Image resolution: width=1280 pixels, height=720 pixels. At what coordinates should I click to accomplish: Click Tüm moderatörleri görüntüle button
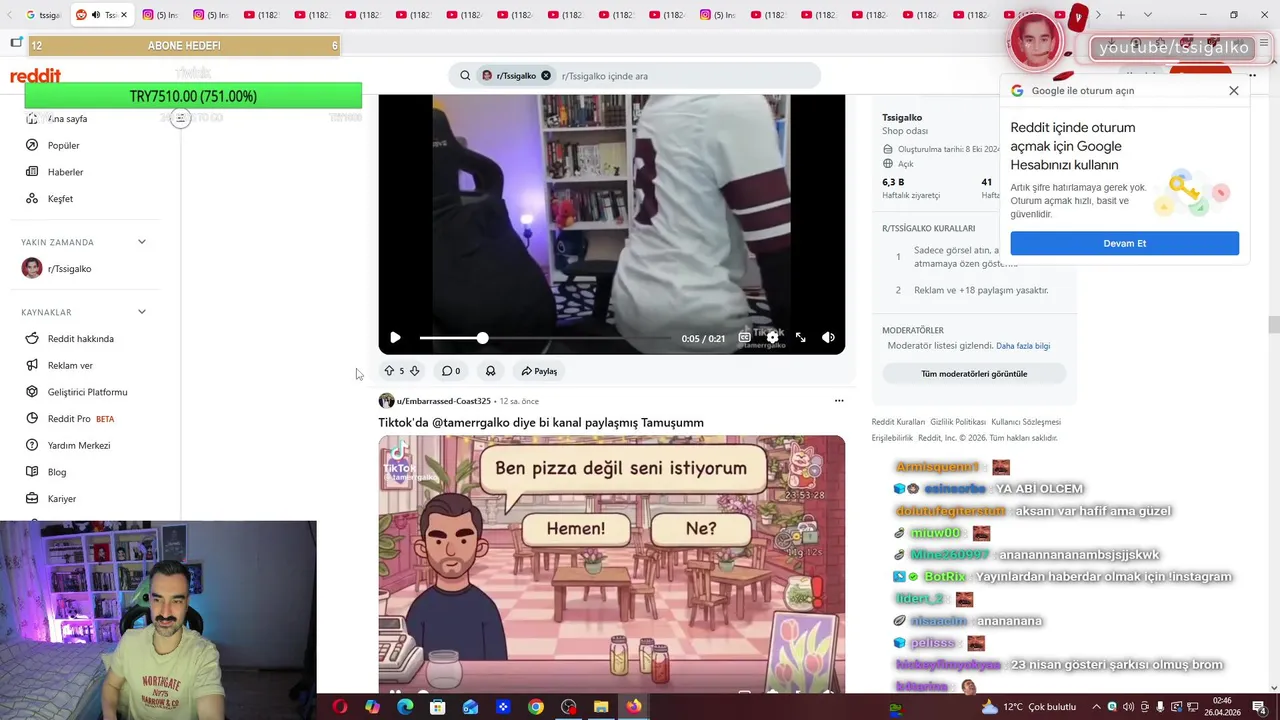[974, 374]
